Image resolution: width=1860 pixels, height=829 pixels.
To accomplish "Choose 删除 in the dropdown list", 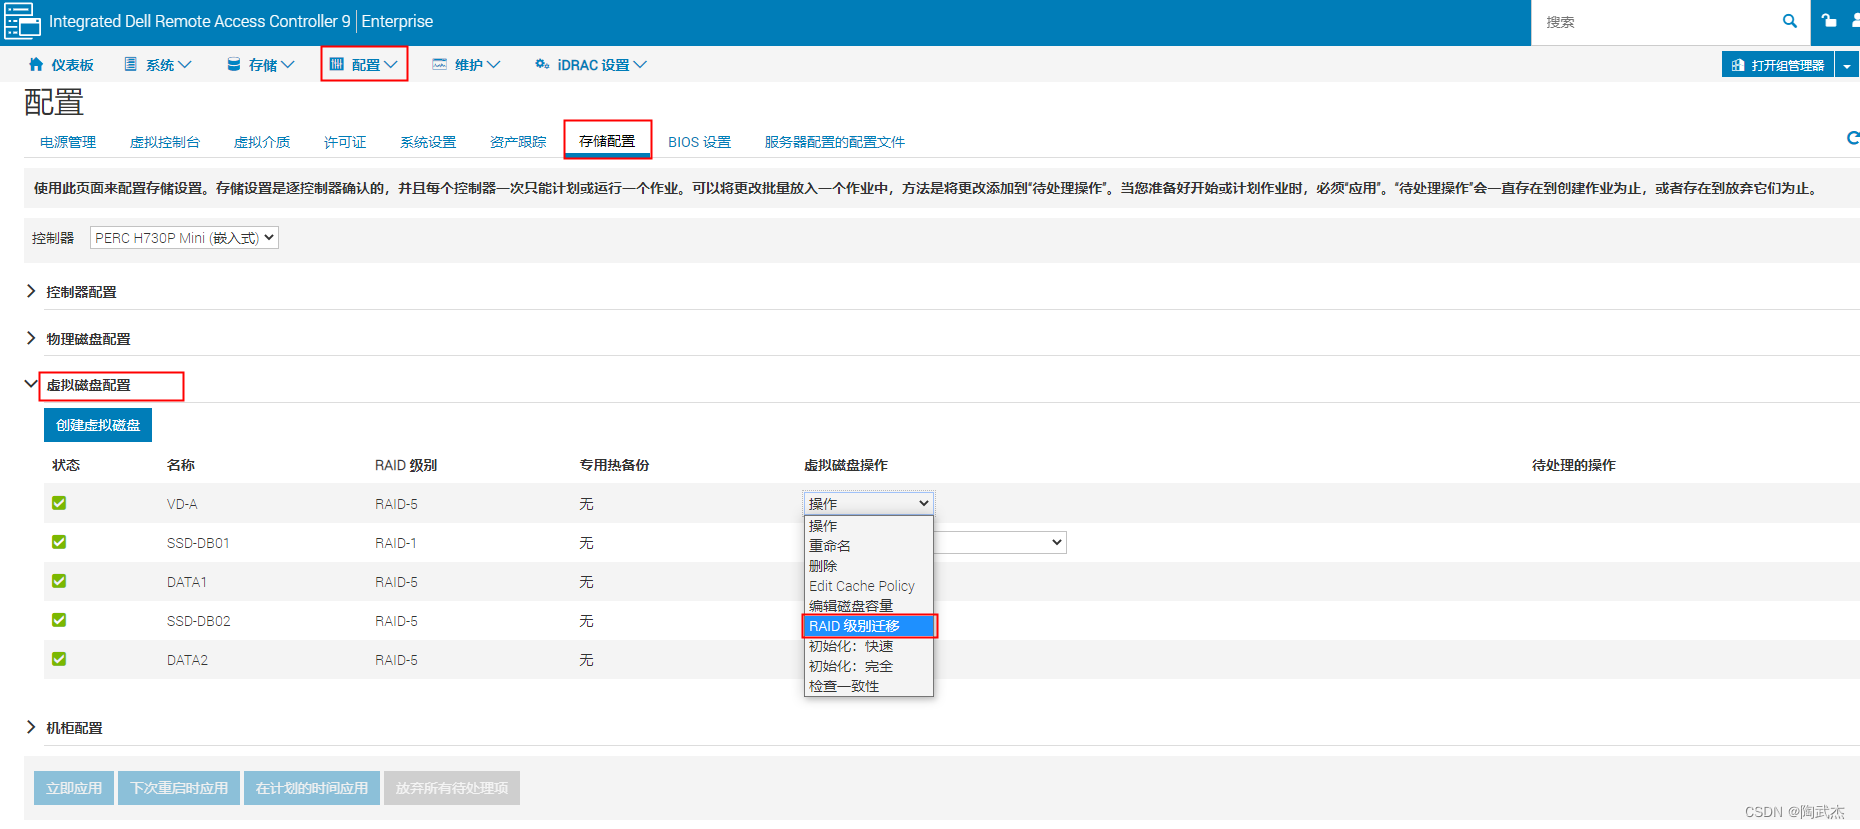I will coord(868,566).
